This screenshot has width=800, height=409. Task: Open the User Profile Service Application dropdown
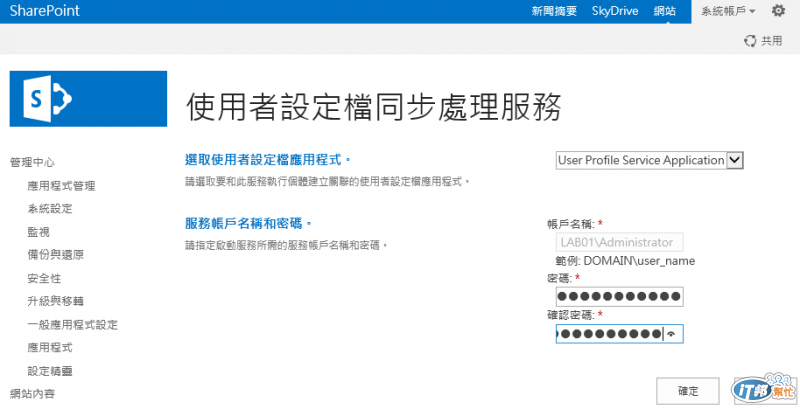coord(649,160)
